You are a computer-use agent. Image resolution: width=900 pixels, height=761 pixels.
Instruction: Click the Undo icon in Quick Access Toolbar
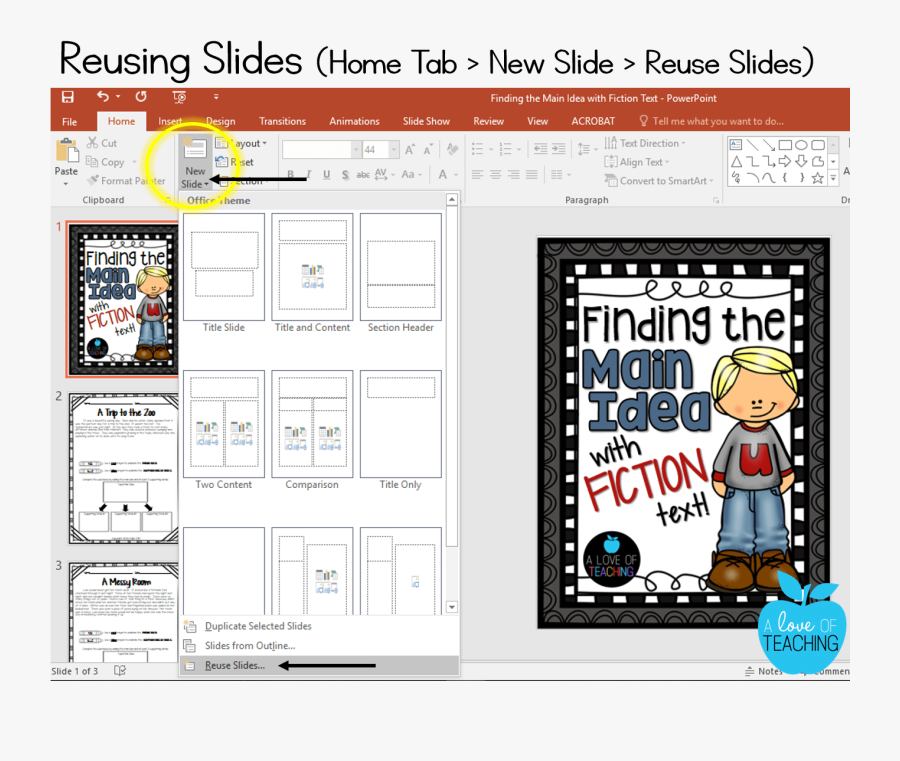coord(105,96)
